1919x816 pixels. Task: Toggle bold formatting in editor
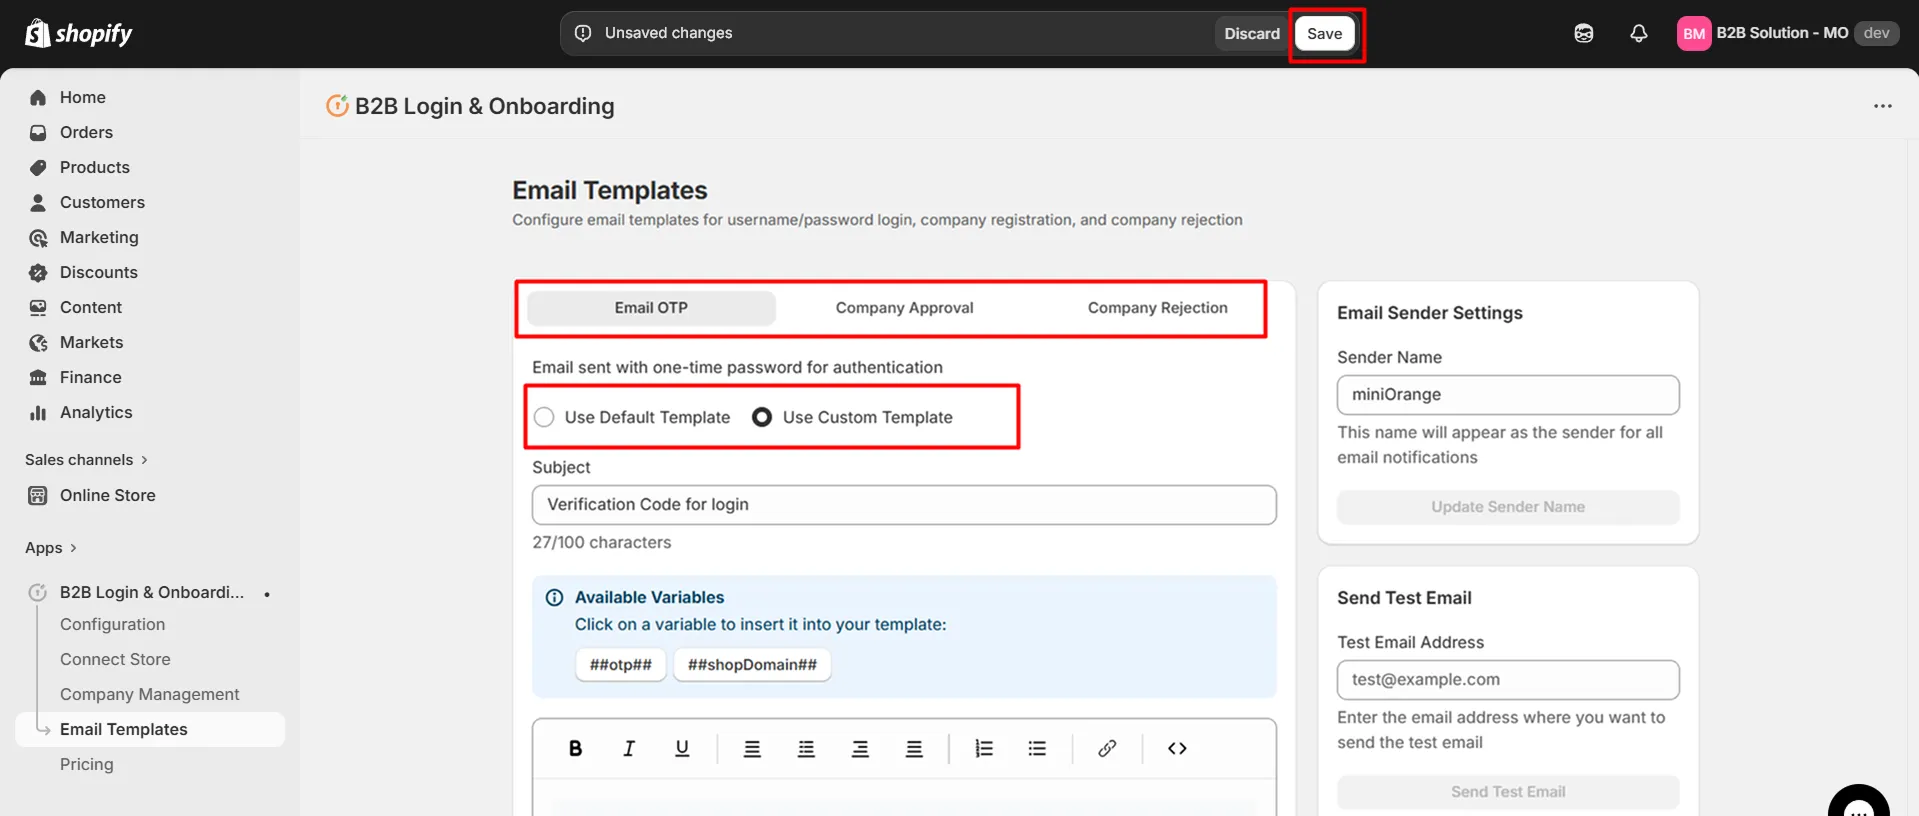tap(575, 748)
